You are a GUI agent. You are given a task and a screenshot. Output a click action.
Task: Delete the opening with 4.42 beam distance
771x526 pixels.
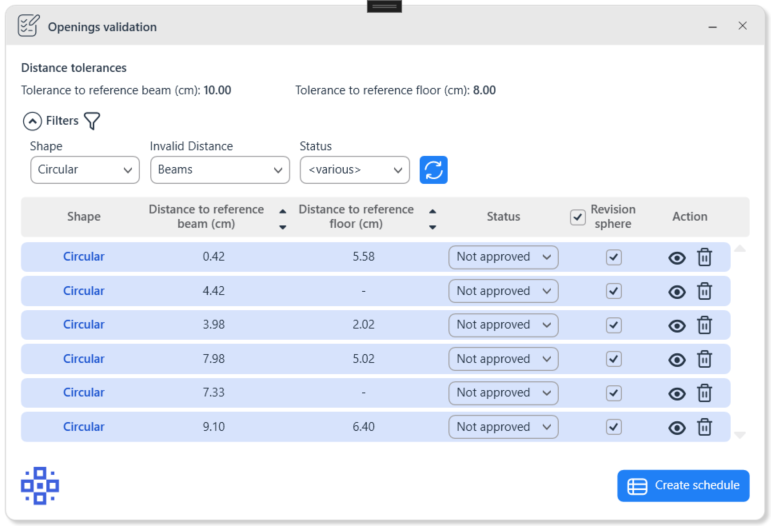pyautogui.click(x=704, y=291)
